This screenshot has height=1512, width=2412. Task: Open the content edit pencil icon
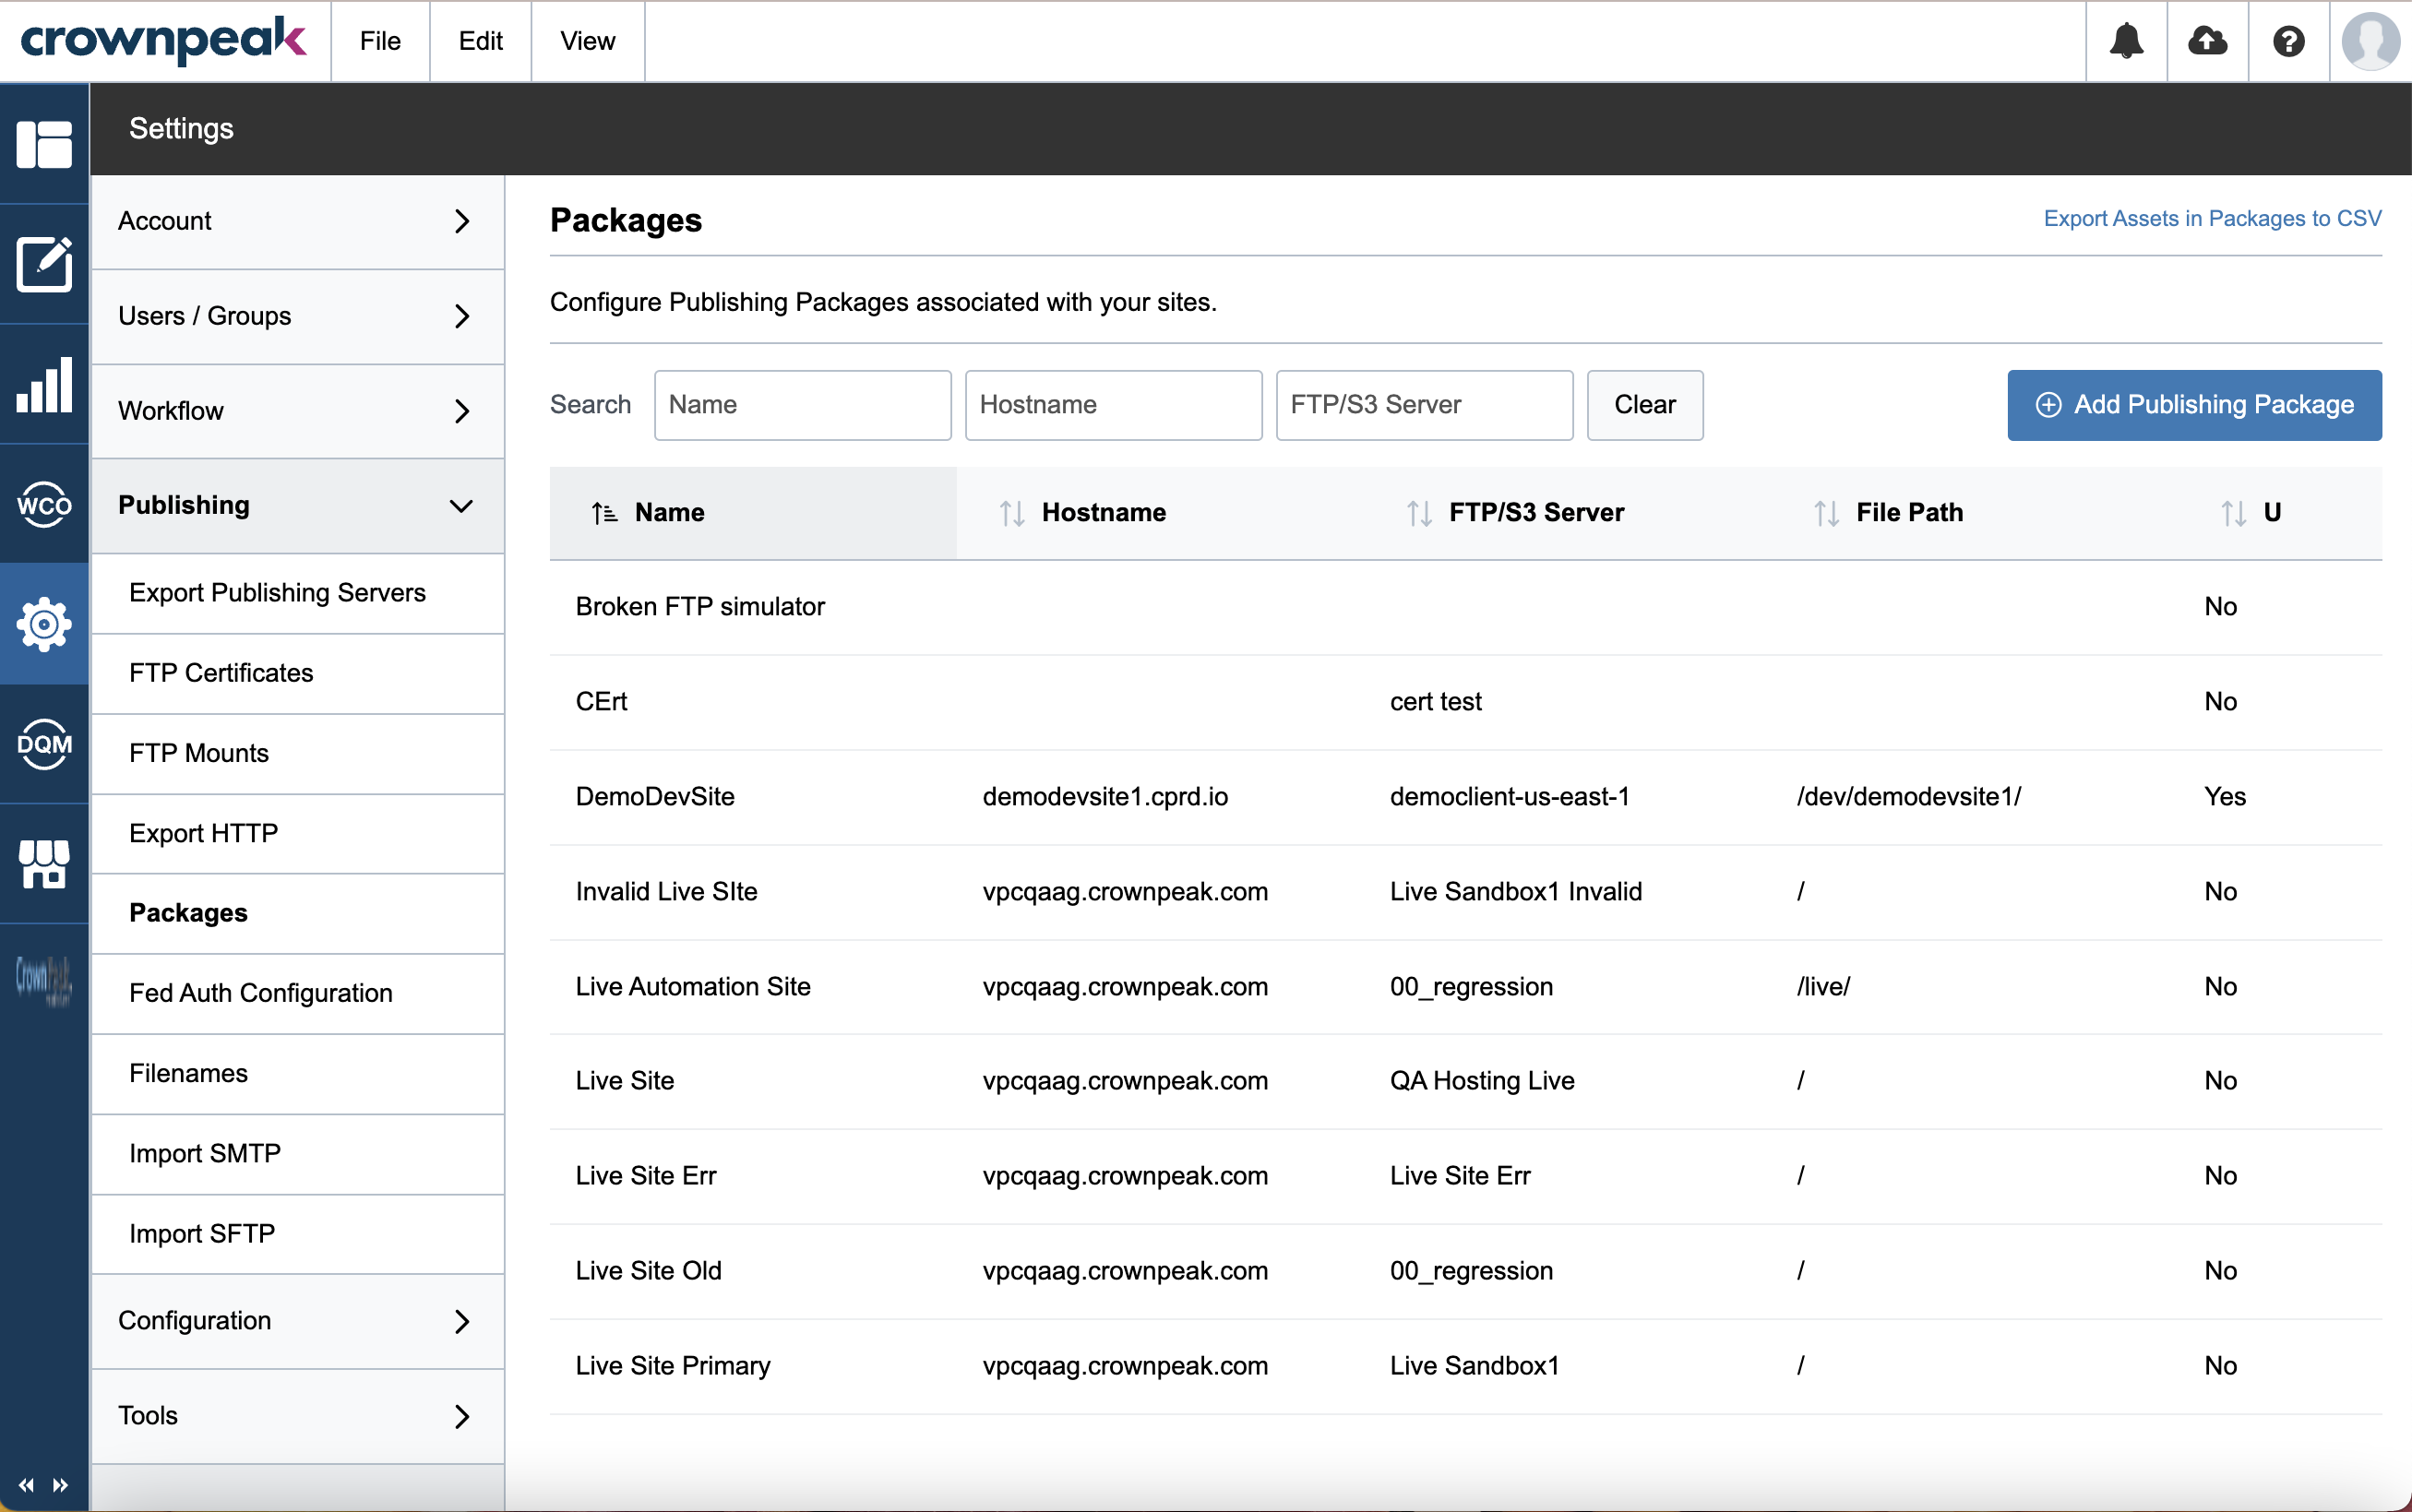point(44,264)
